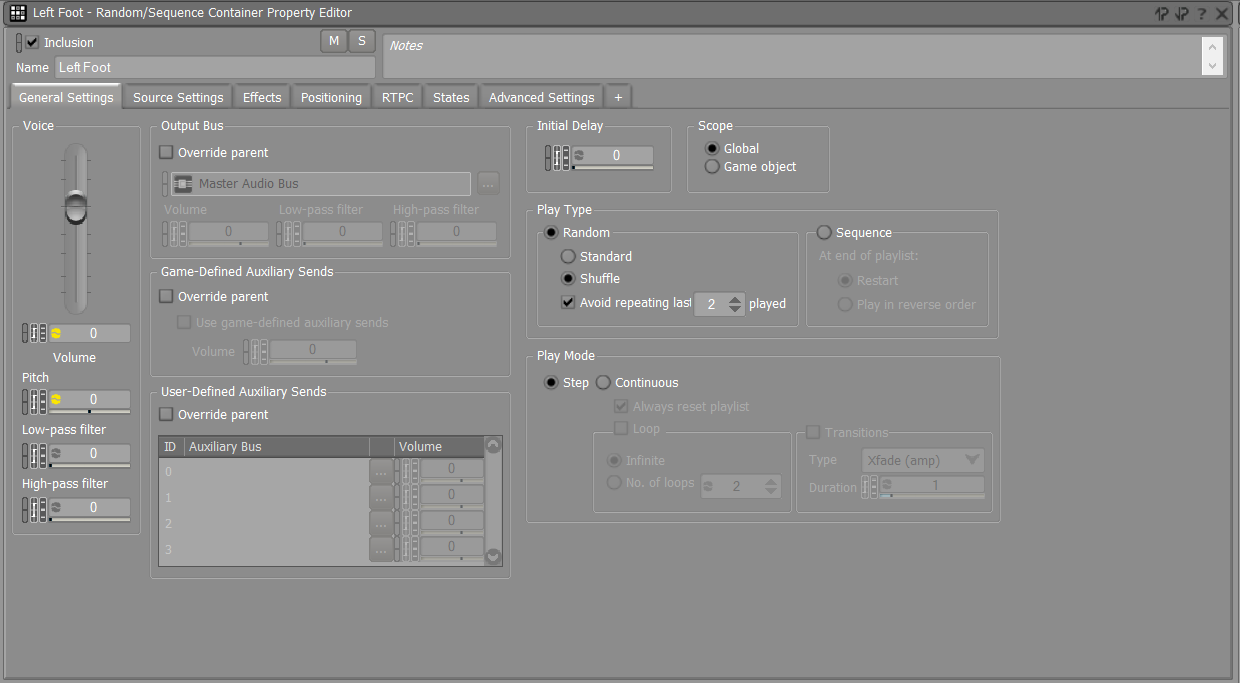Click the M mute button

click(x=333, y=41)
